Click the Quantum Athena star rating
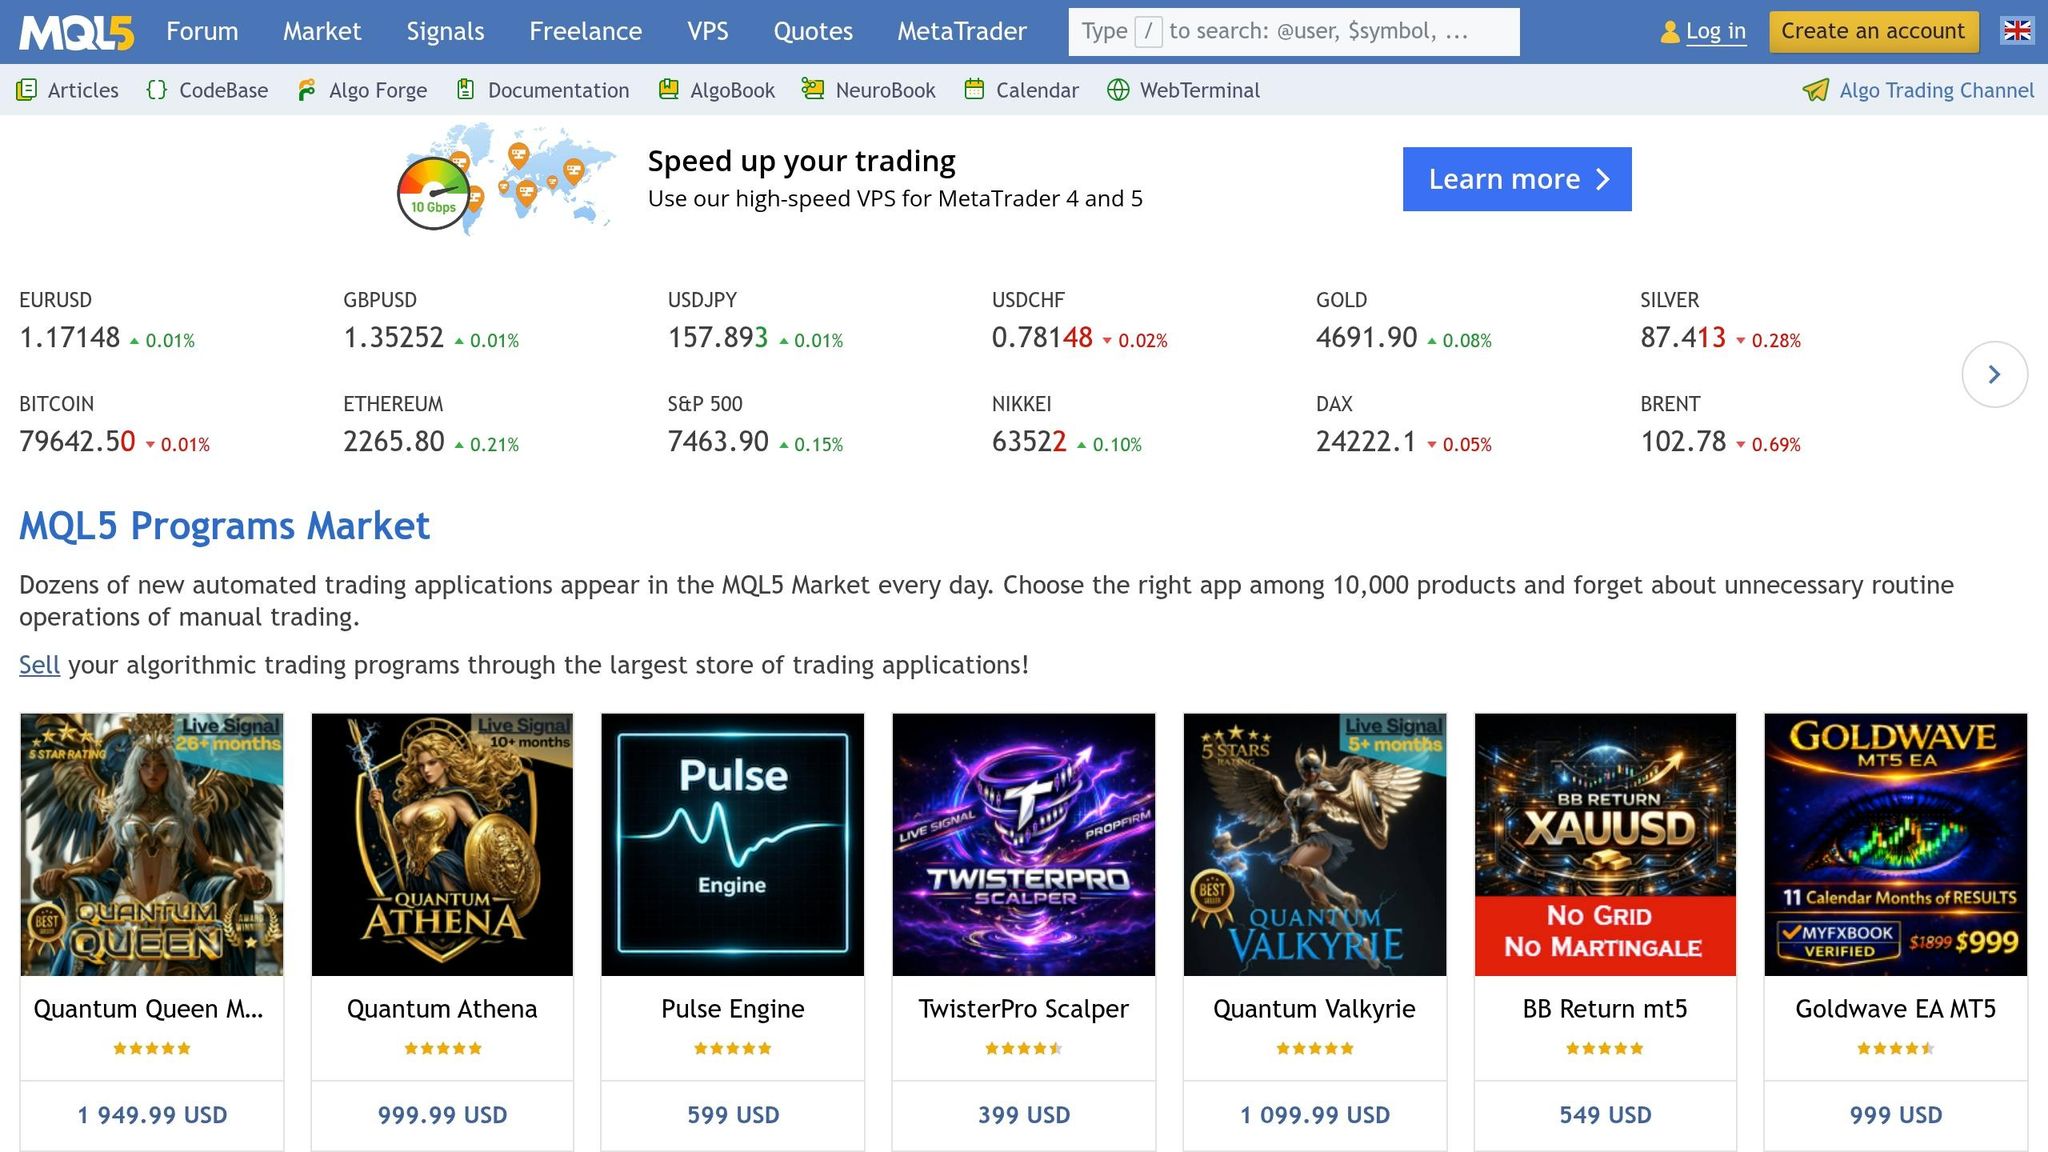The image size is (2048, 1152). pyautogui.click(x=442, y=1048)
